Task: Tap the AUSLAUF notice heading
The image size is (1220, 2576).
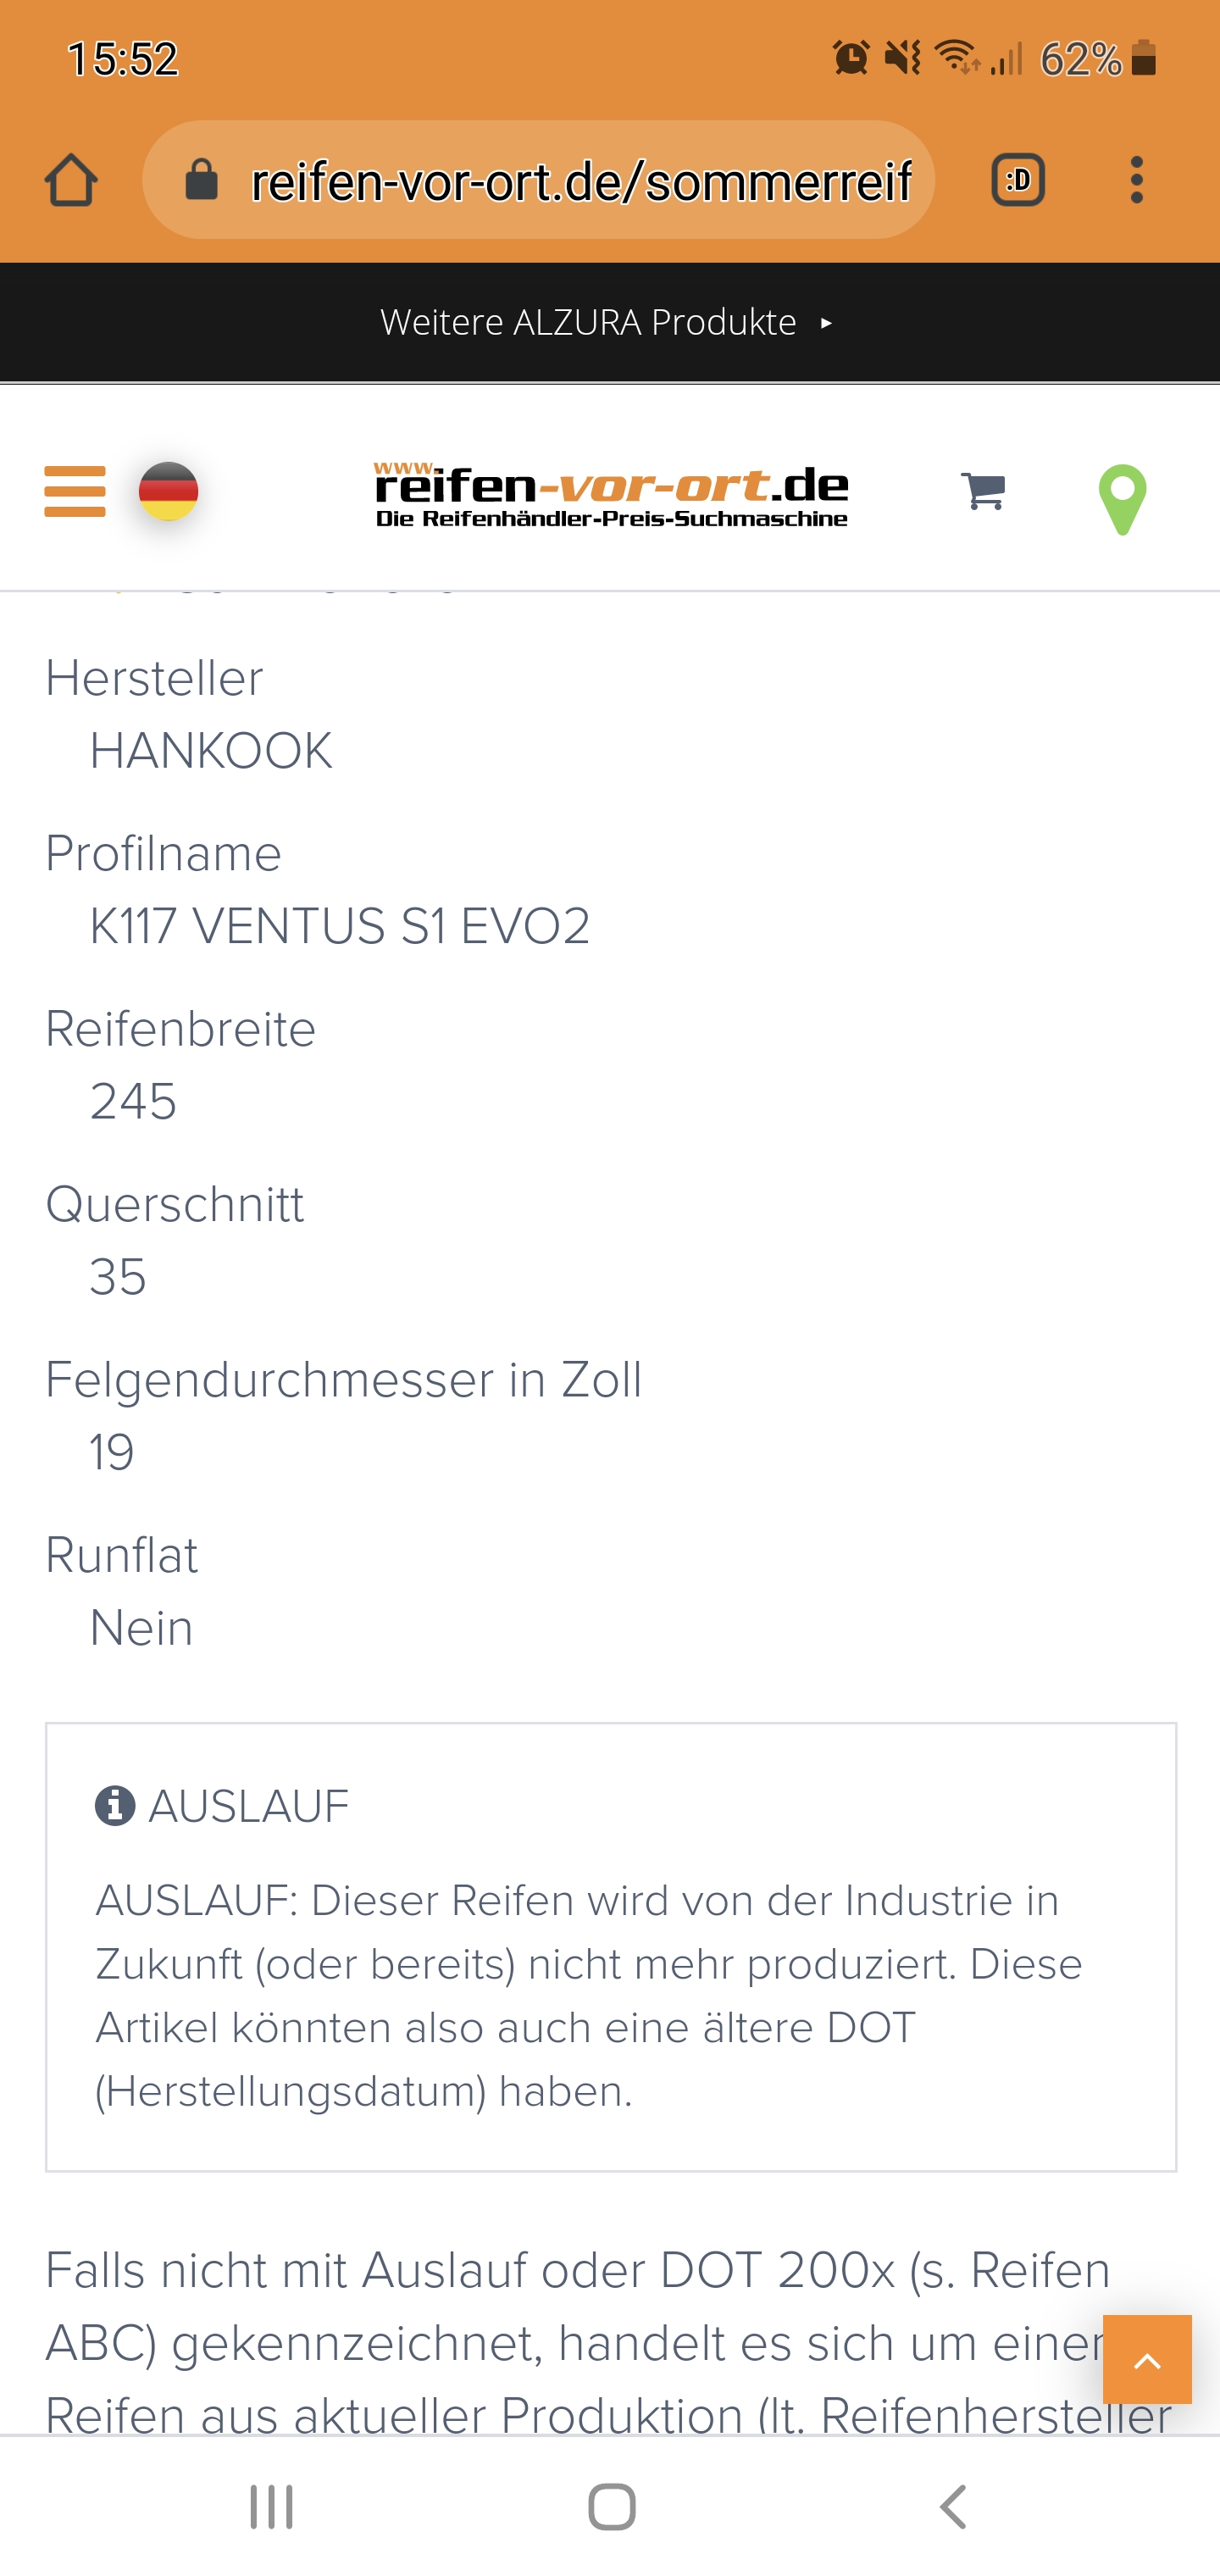Action: (248, 1806)
